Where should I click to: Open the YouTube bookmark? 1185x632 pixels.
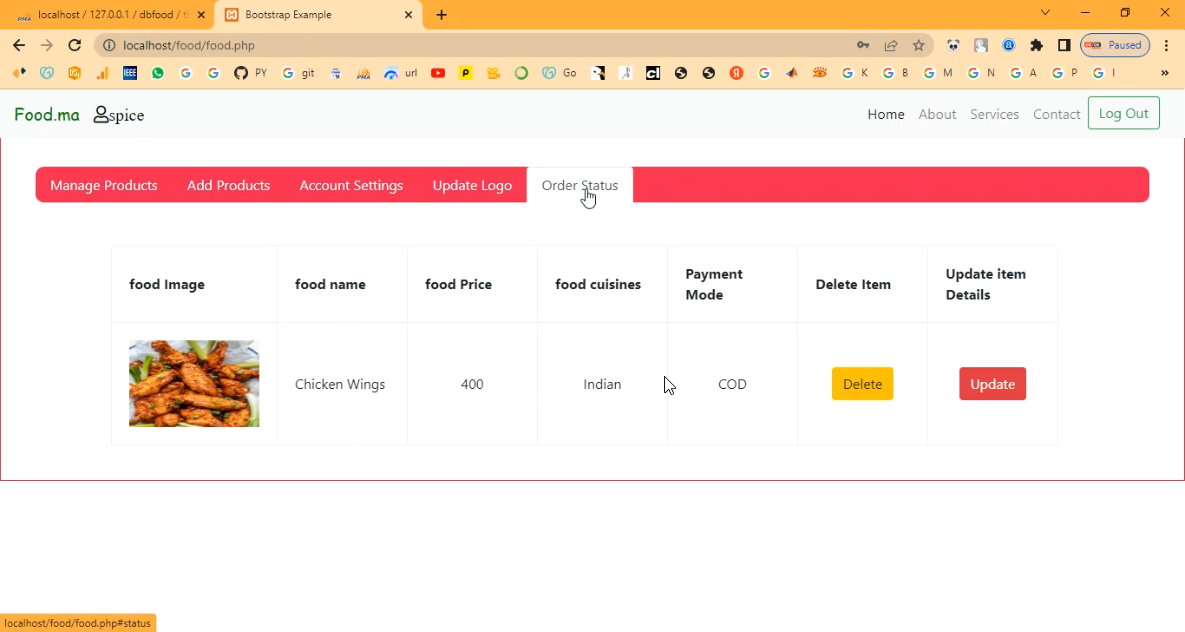[438, 73]
